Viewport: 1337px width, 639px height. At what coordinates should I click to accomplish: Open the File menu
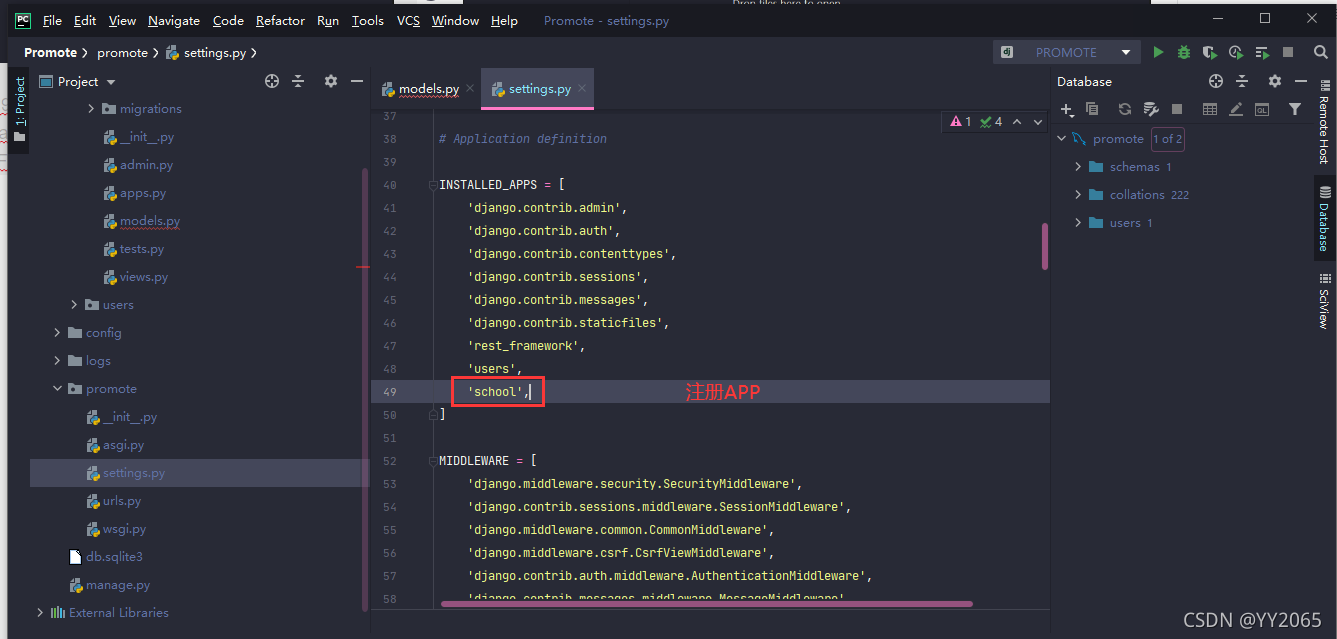(52, 20)
